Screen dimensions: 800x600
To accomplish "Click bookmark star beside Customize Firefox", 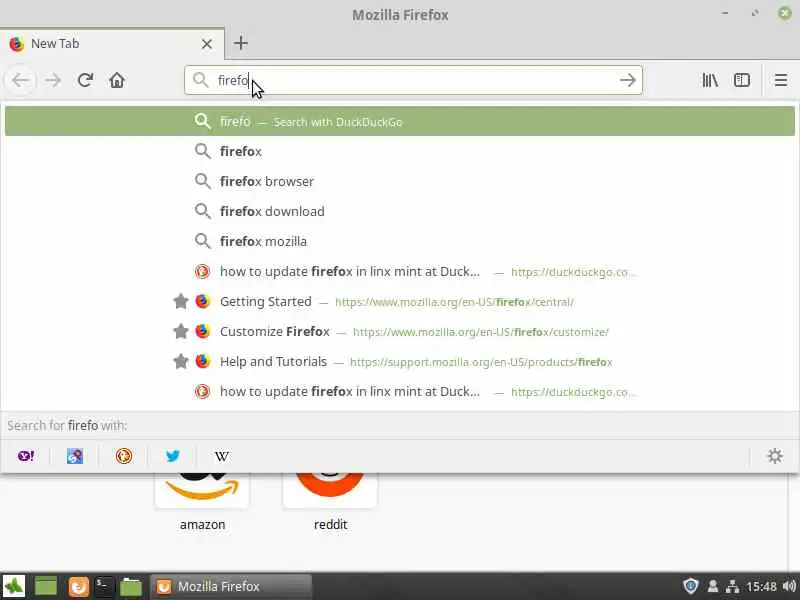I will pos(181,331).
